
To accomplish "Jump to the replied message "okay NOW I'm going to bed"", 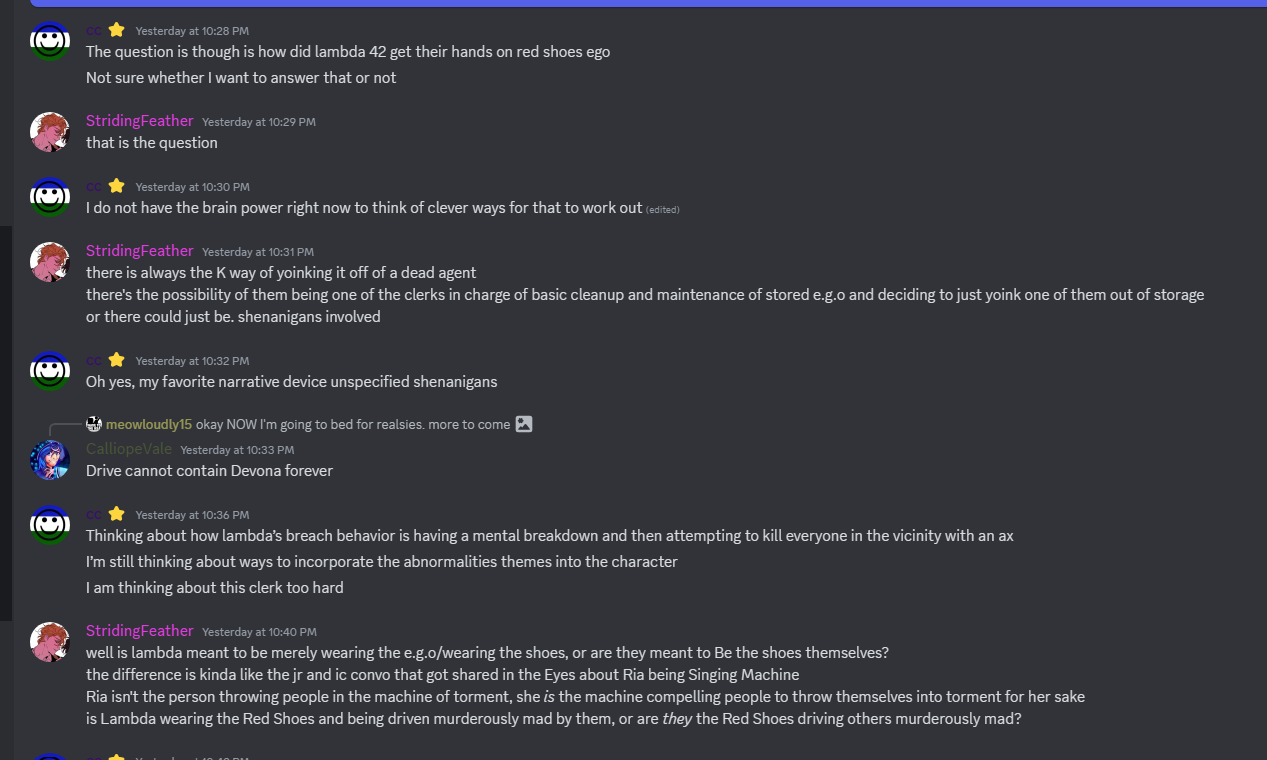I will [353, 424].
